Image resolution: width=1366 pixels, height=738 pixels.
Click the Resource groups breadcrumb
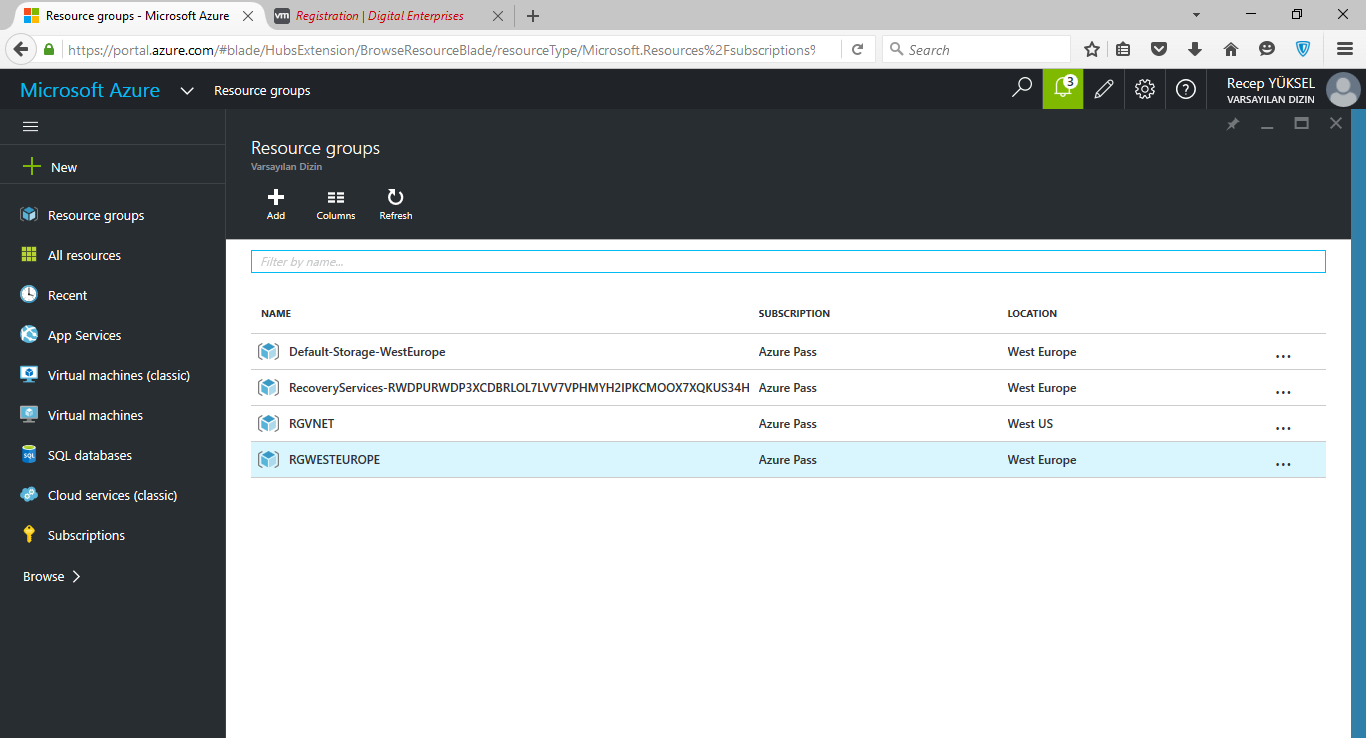coord(262,90)
